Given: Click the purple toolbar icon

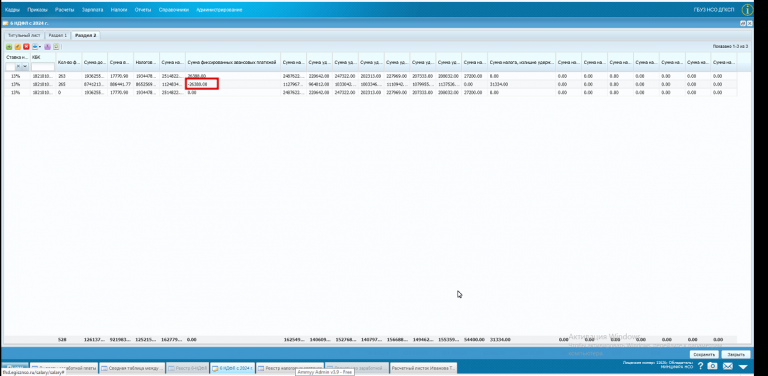Looking at the screenshot, I should pyautogui.click(x=48, y=47).
